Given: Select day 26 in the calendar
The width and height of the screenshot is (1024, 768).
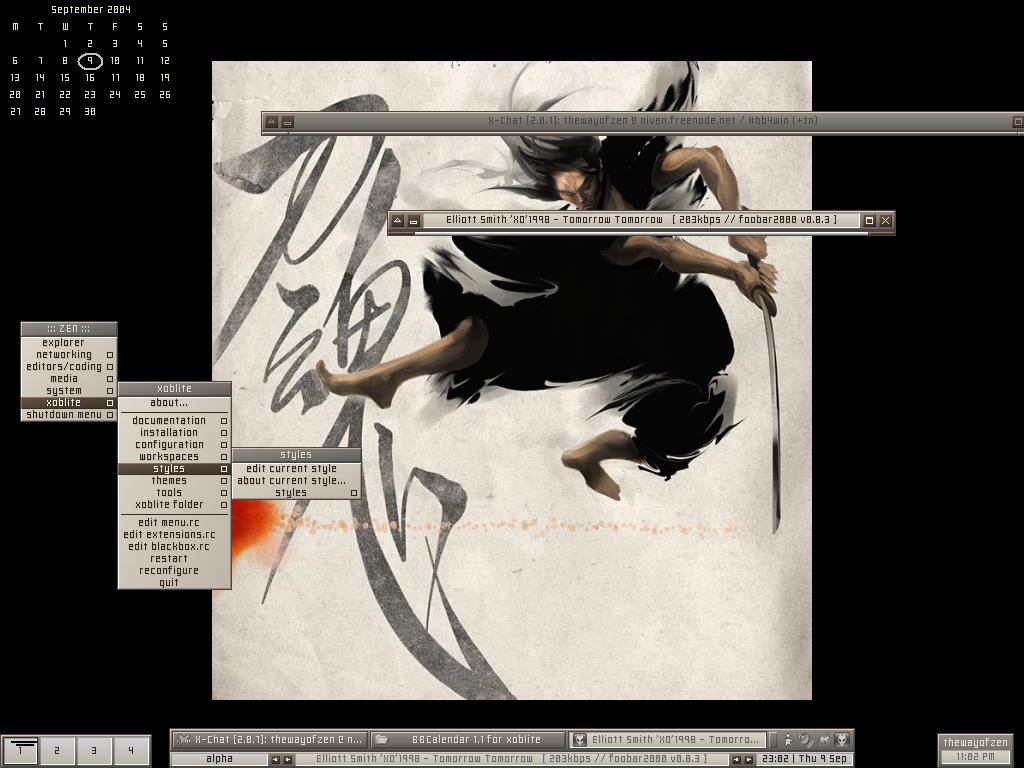Looking at the screenshot, I should (165, 95).
